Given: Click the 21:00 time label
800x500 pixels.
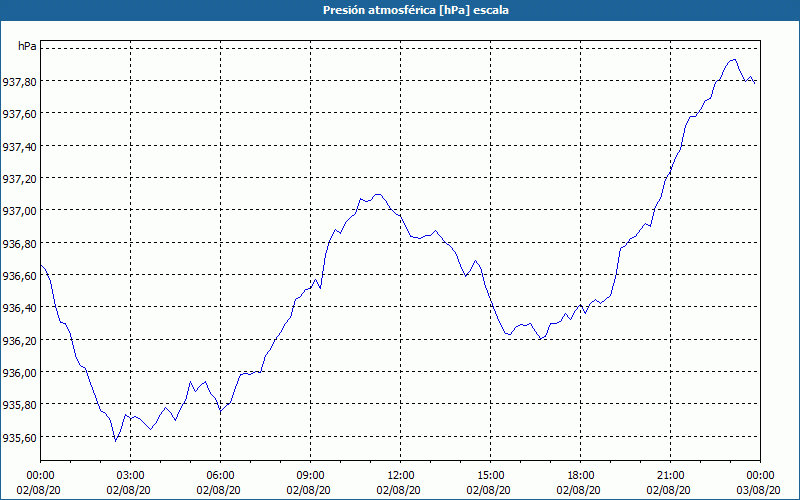Looking at the screenshot, I should 670,475.
